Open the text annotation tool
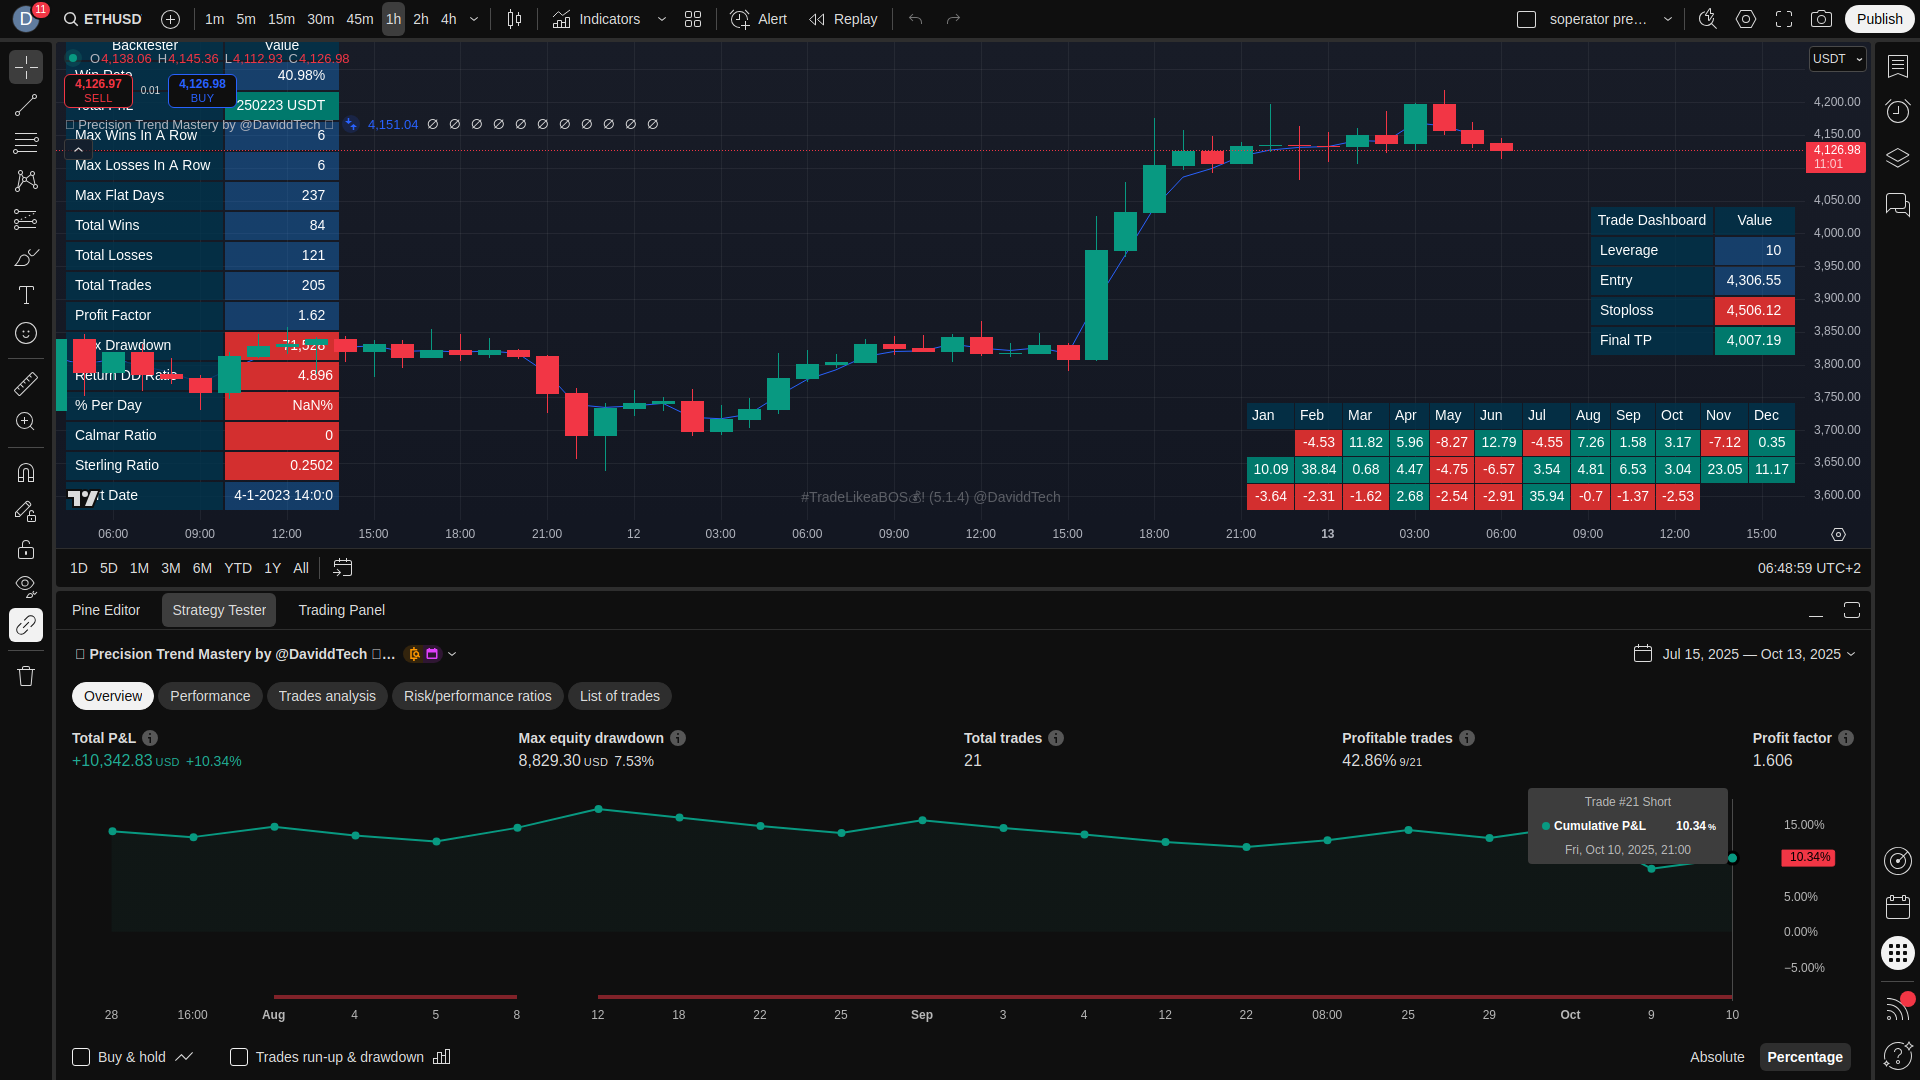 [x=26, y=295]
